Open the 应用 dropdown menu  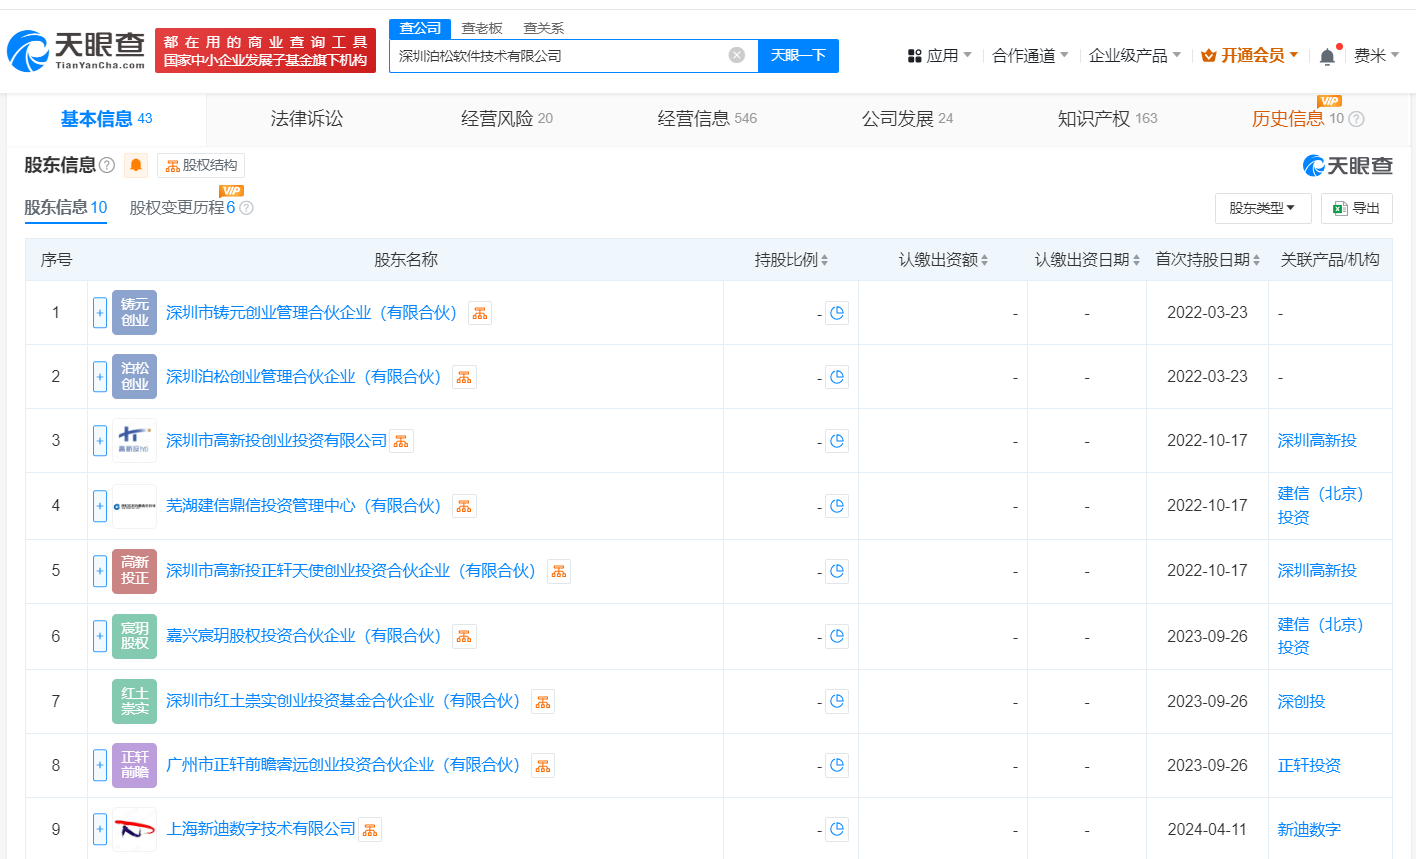pyautogui.click(x=939, y=56)
